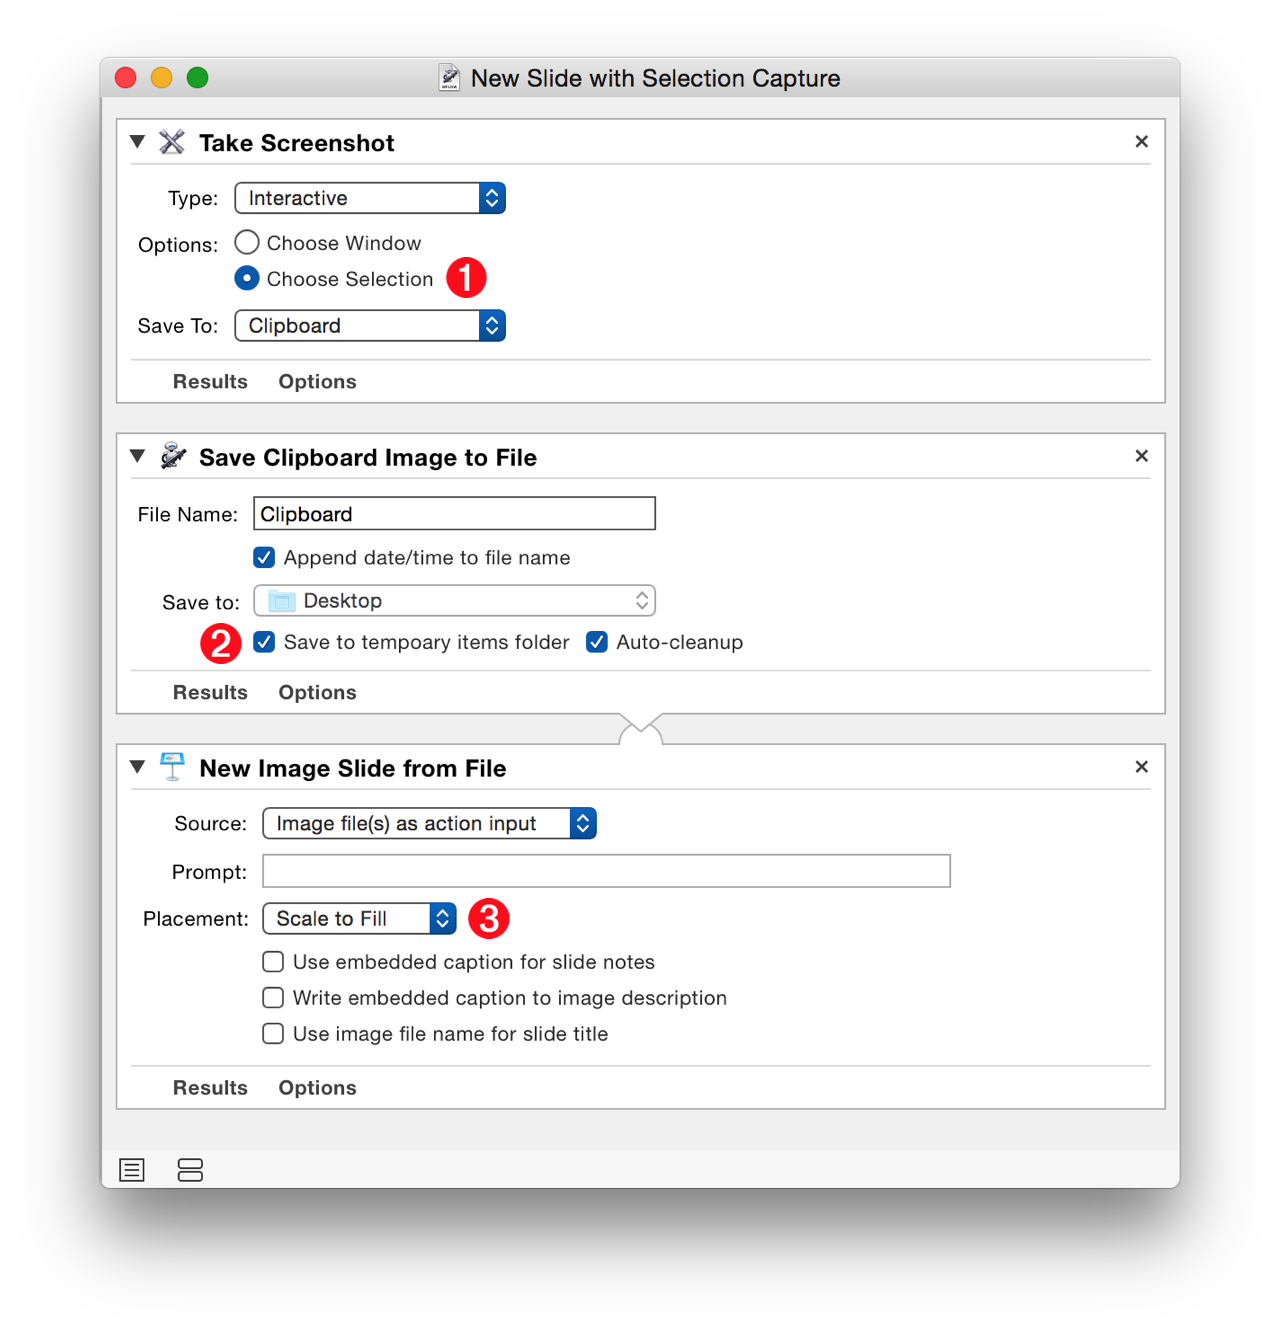Viewport: 1280px width, 1332px height.
Task: Select the Choose Window radio option
Action: (247, 242)
